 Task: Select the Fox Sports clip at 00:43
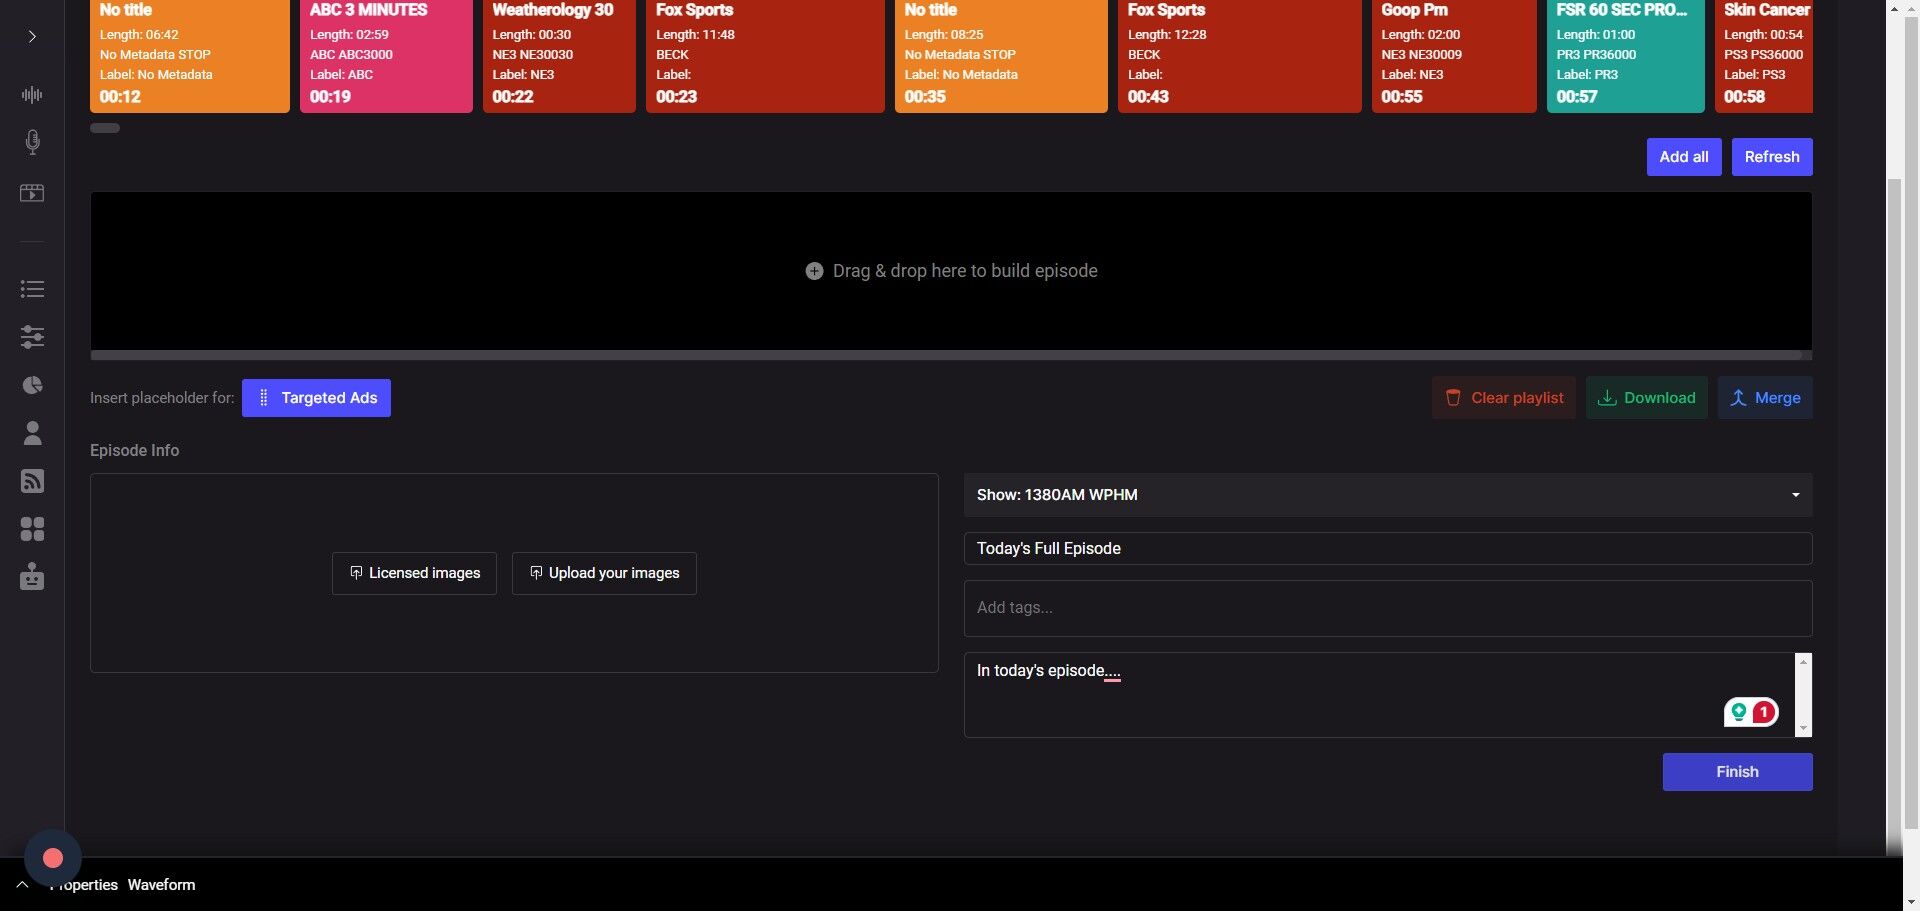pos(1240,55)
